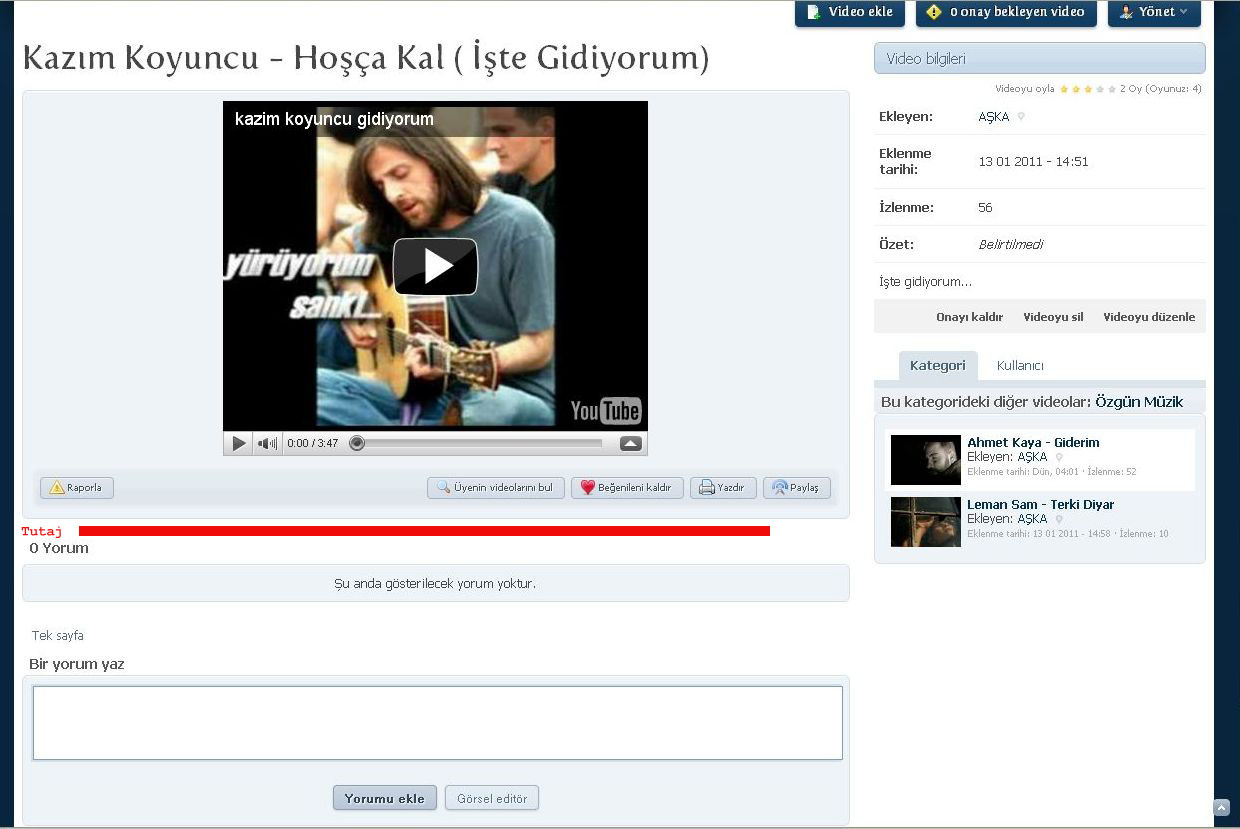Open 0 onay bekleyen video
This screenshot has width=1240, height=829.
click(1006, 12)
